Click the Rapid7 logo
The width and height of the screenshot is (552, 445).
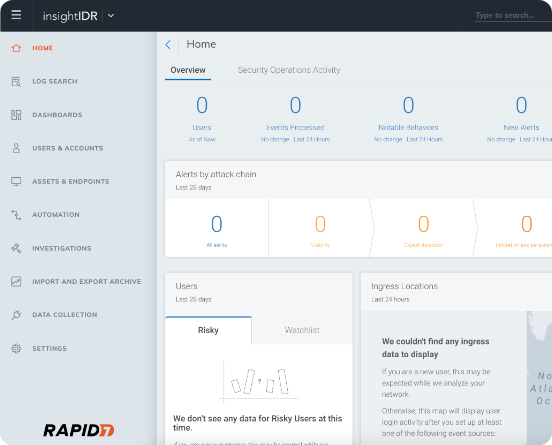point(79,430)
